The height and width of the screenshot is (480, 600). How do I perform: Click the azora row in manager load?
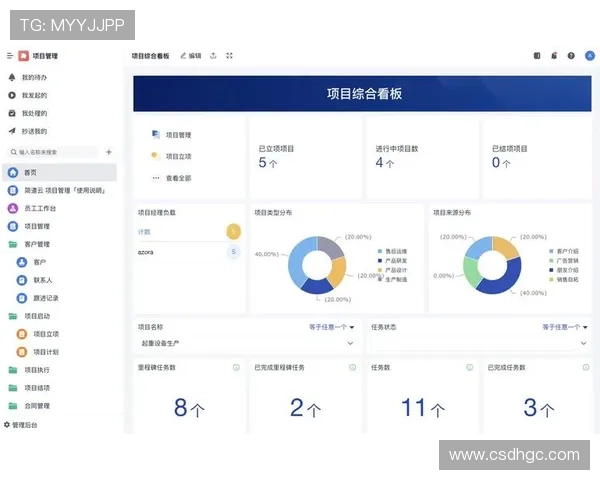coord(189,252)
